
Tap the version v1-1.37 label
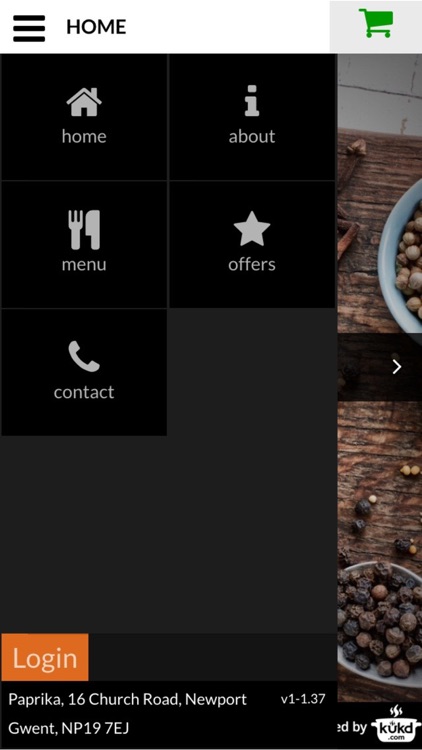(303, 699)
